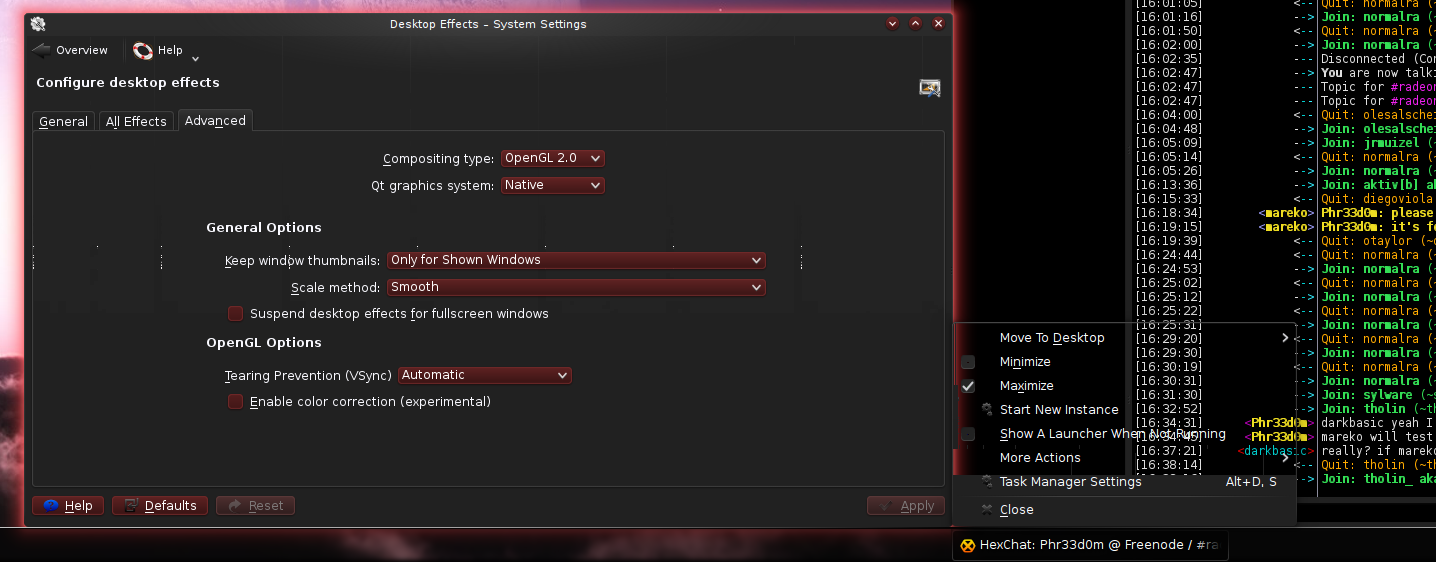Click the Help button at bottom left

click(x=68, y=506)
